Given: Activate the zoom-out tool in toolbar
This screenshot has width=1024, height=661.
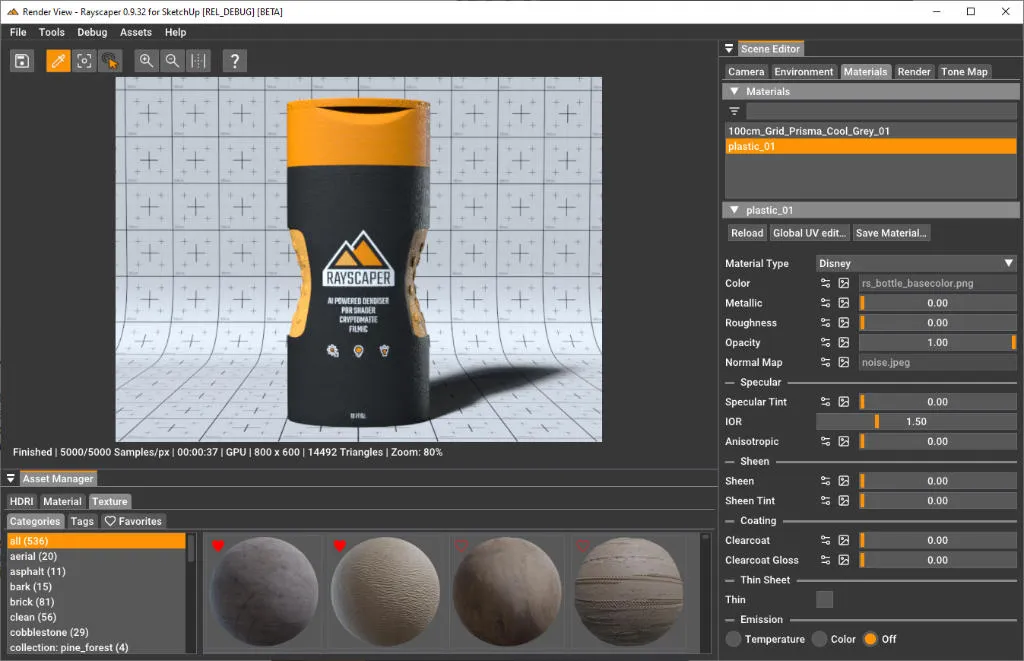Looking at the screenshot, I should pos(172,61).
